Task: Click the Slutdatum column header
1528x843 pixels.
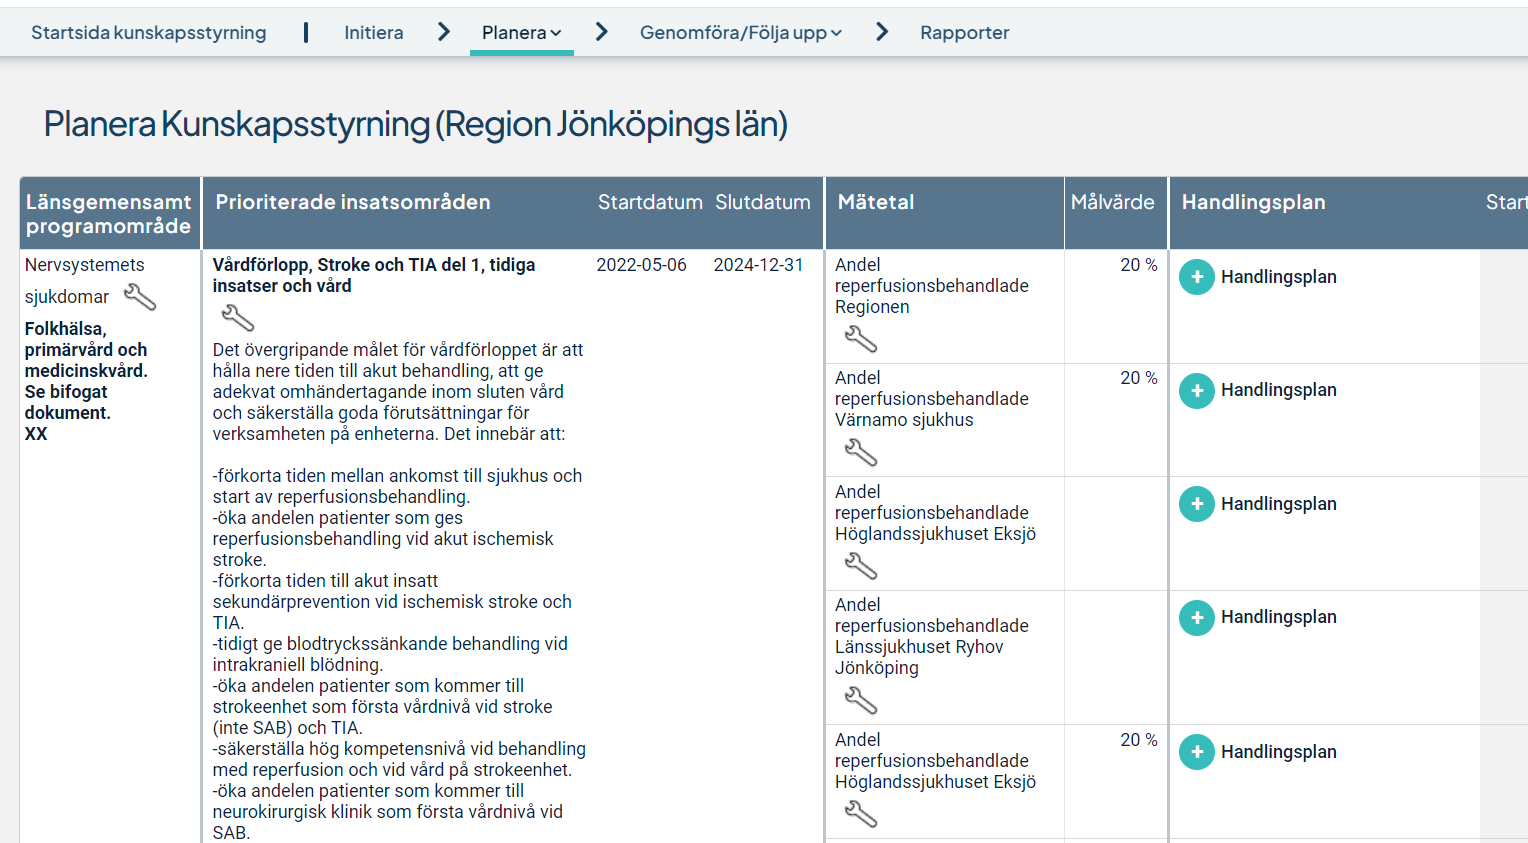Action: [763, 202]
